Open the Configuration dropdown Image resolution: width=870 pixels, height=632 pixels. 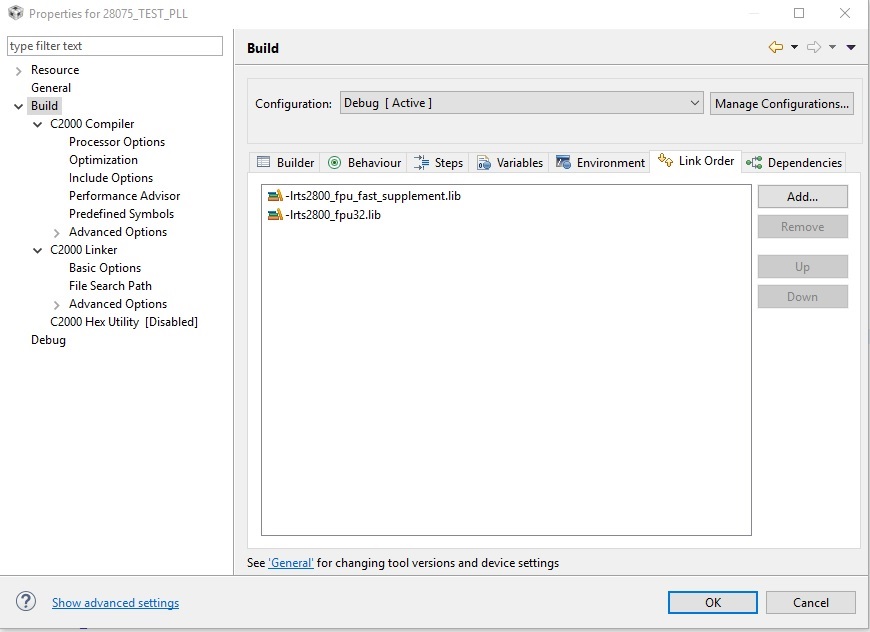pyautogui.click(x=522, y=103)
